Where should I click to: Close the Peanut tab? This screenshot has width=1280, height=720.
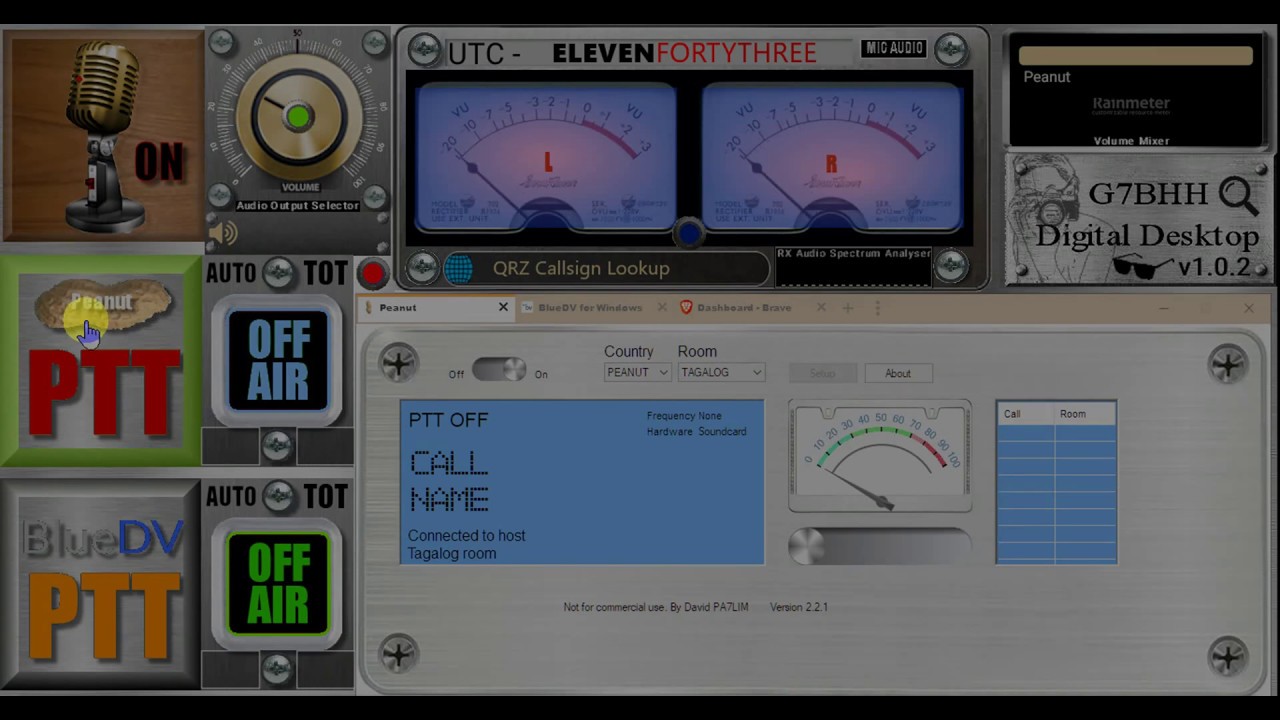(x=503, y=307)
